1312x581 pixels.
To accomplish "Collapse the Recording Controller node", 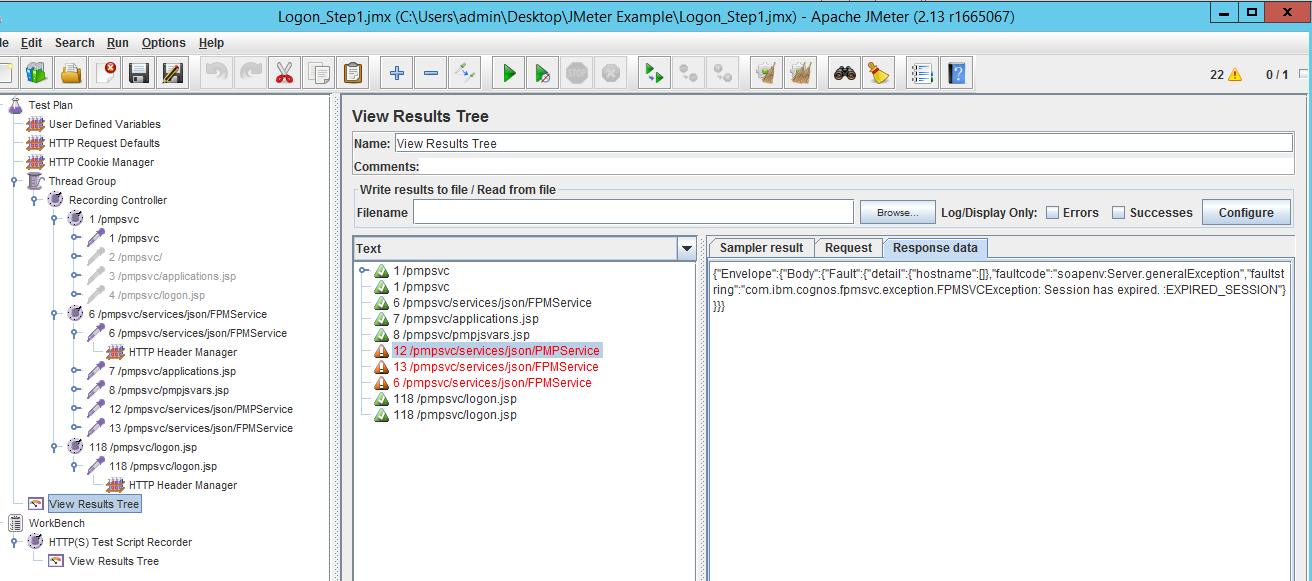I will (35, 200).
